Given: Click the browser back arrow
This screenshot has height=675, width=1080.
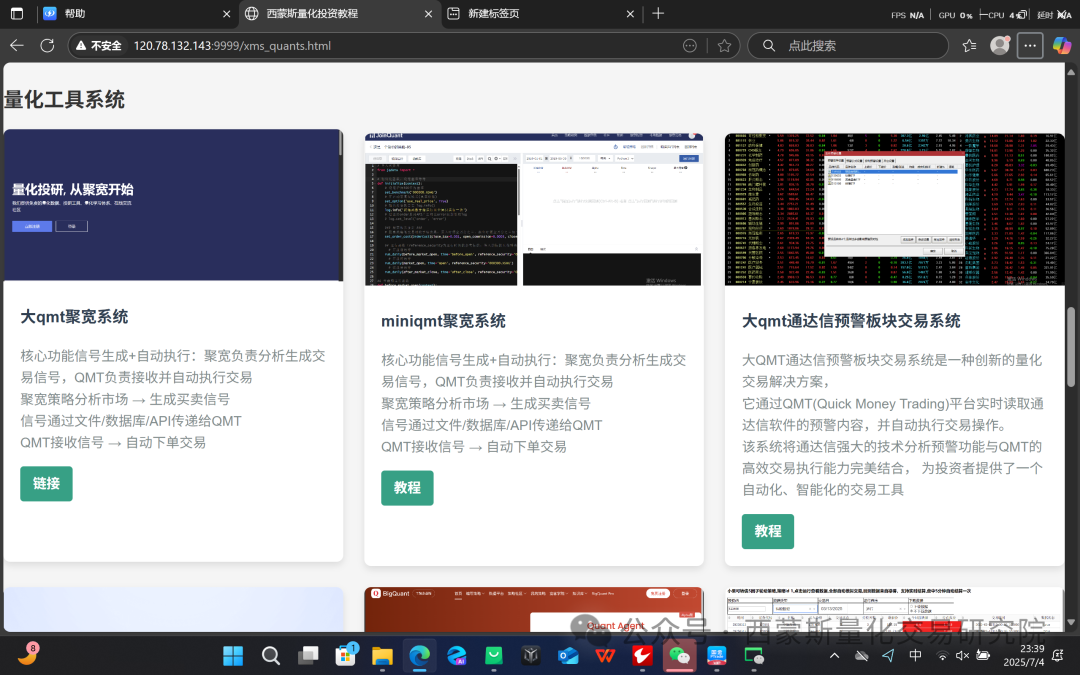Looking at the screenshot, I should (x=17, y=45).
